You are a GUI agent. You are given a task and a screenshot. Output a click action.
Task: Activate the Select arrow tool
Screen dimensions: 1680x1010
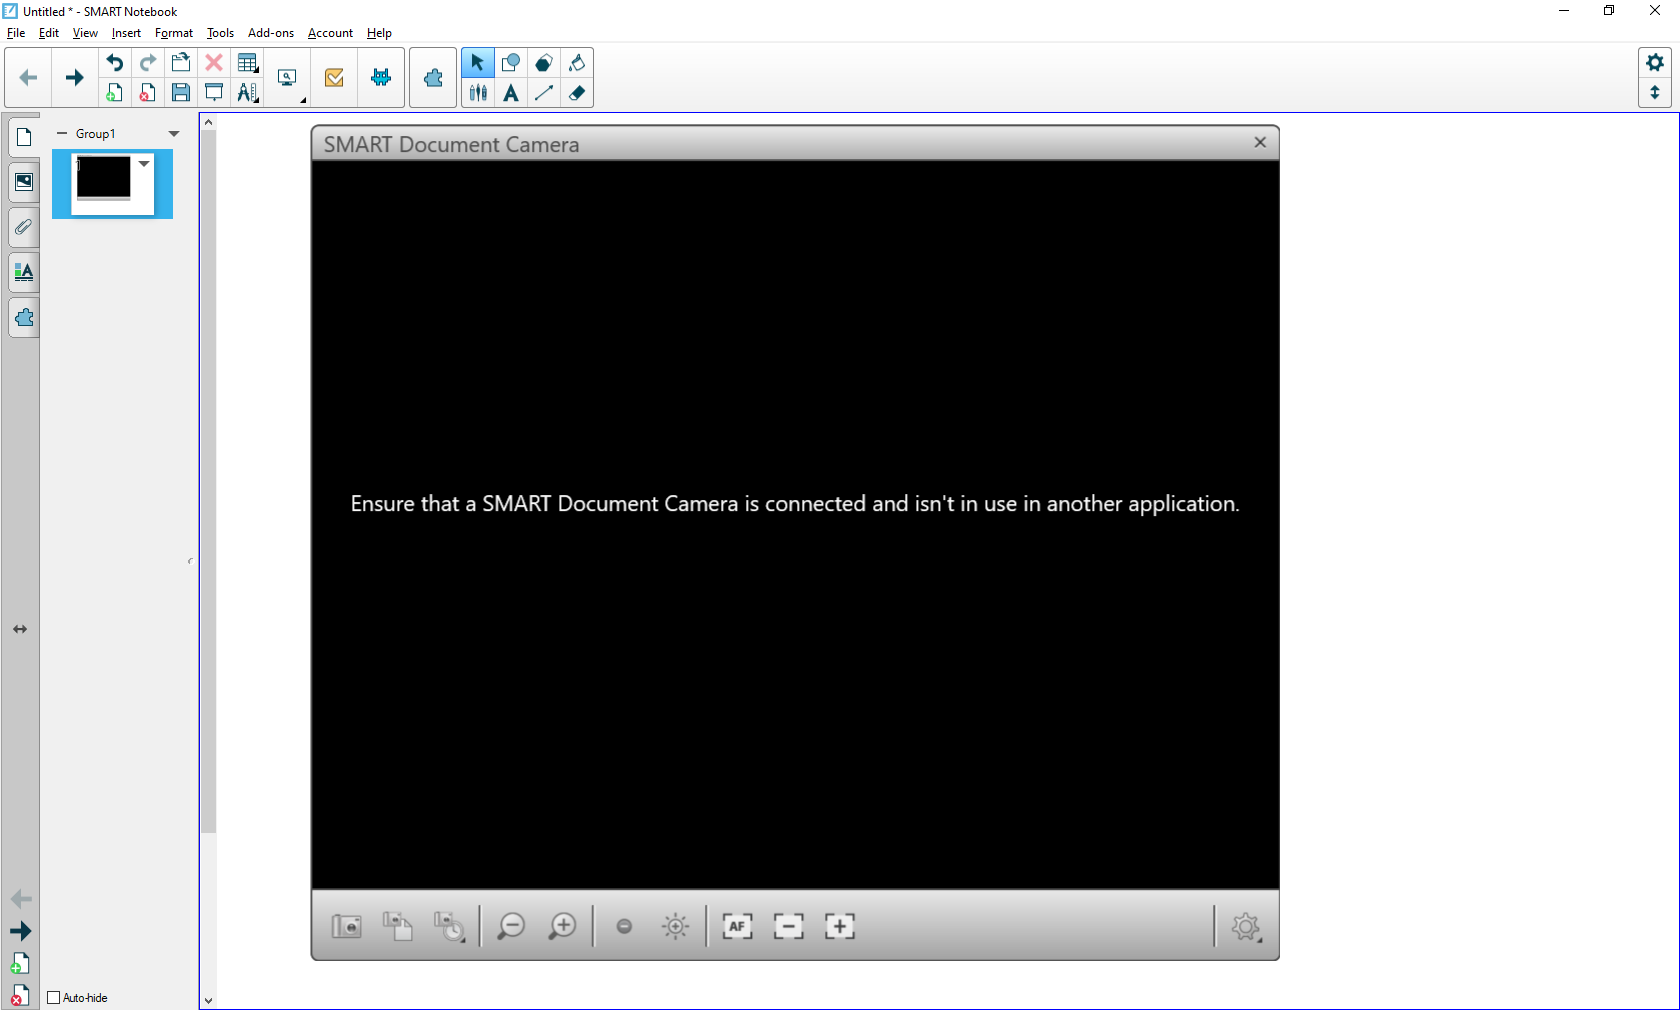[x=478, y=63]
